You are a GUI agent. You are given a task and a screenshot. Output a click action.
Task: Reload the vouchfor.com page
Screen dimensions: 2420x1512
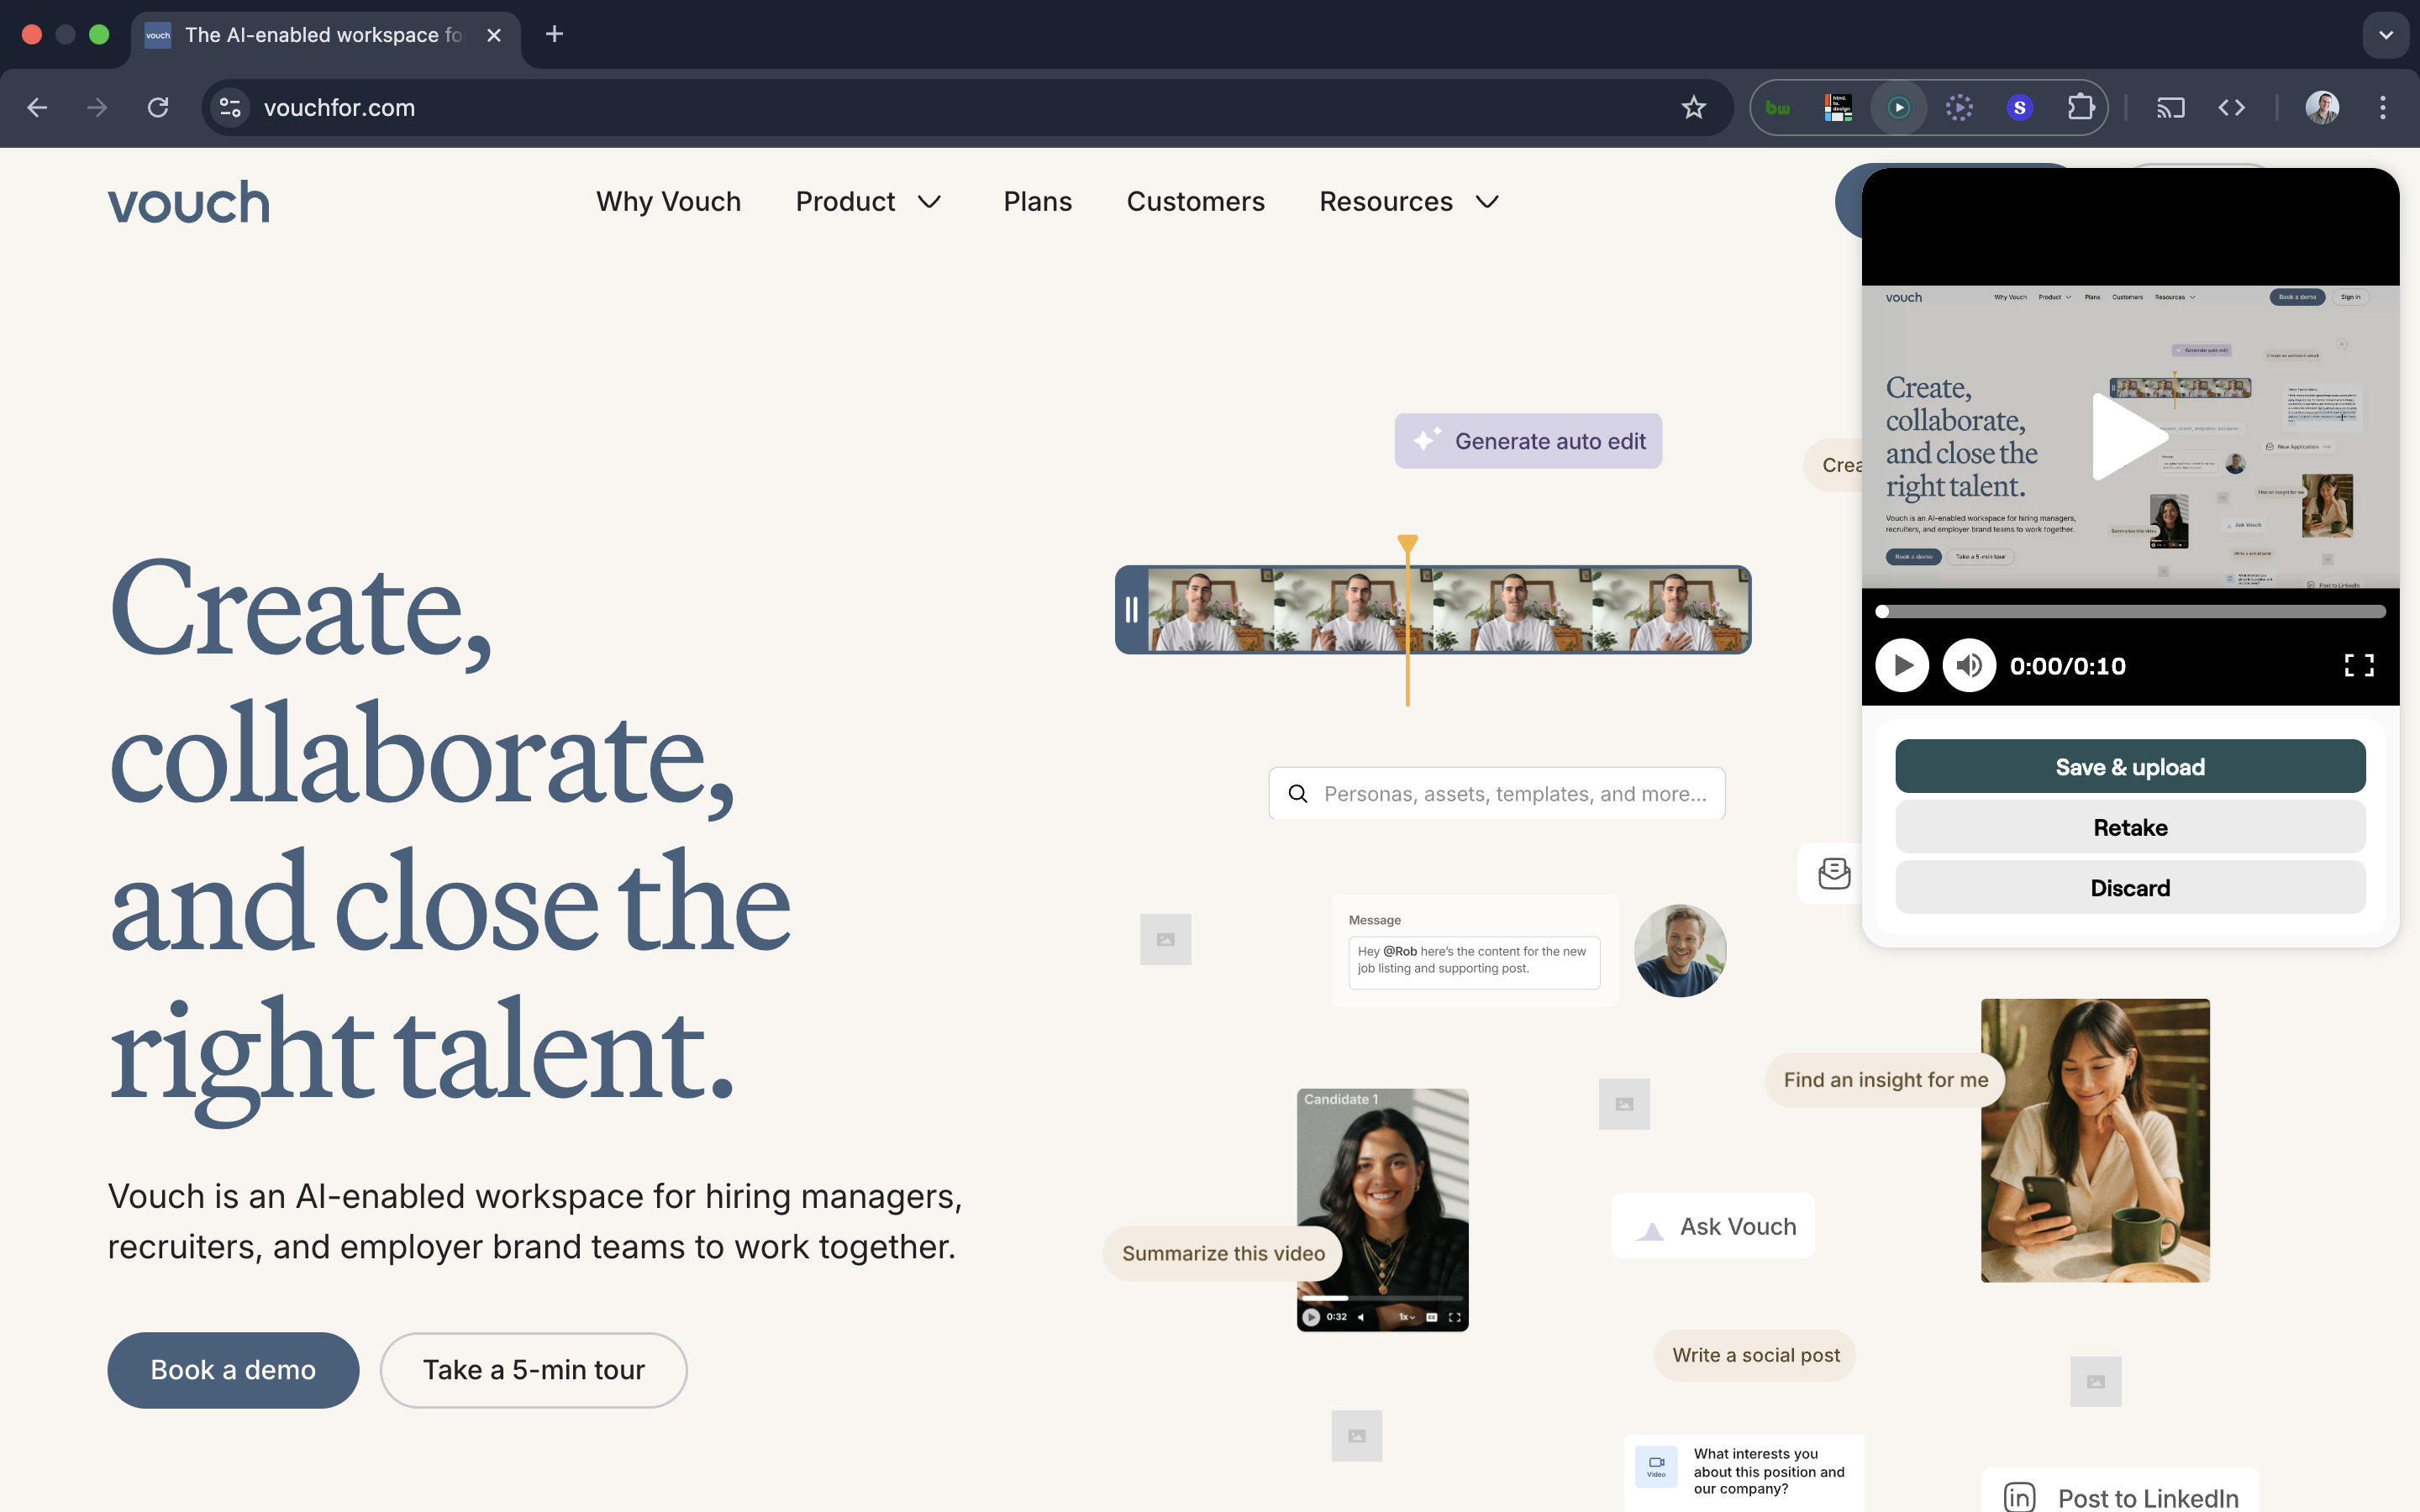tap(158, 108)
